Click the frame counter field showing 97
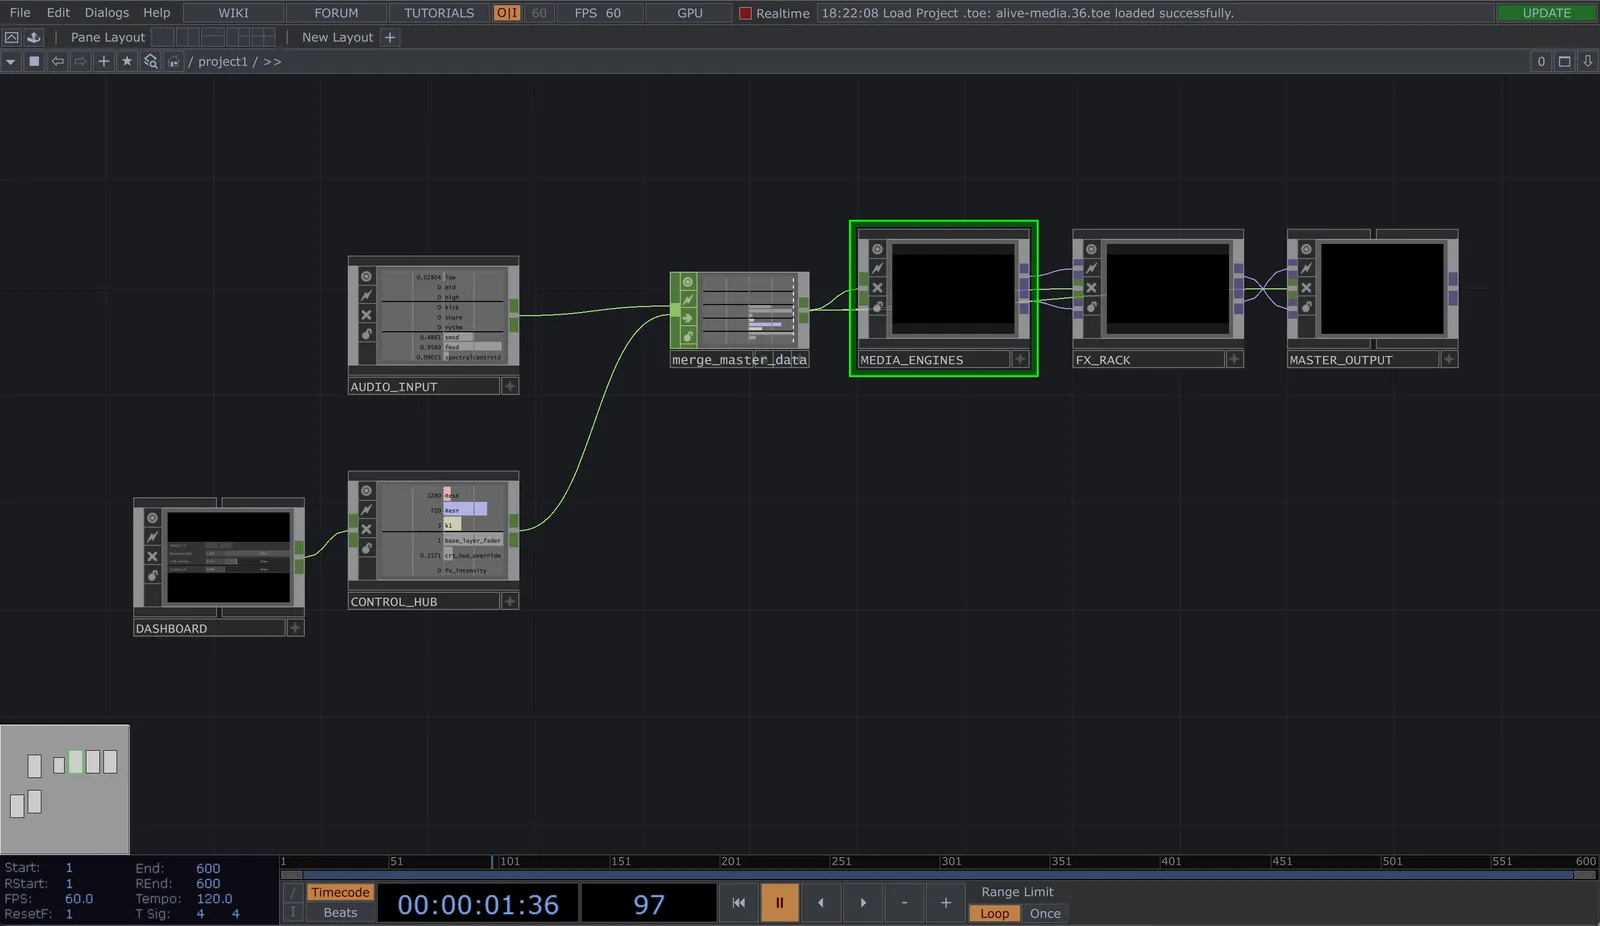Viewport: 1600px width, 926px height. point(649,904)
